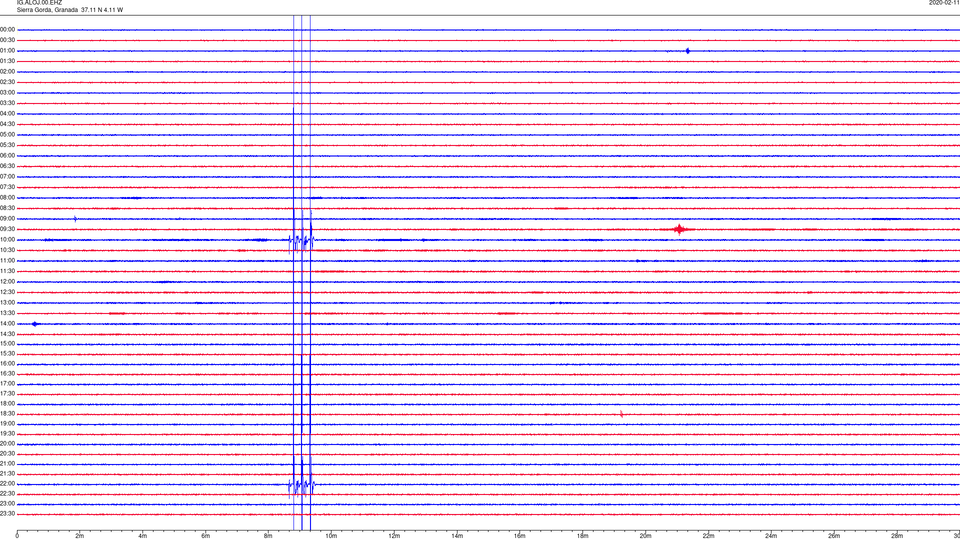Click the 4m tick label on axis
This screenshot has height=540, width=960.
click(143, 536)
